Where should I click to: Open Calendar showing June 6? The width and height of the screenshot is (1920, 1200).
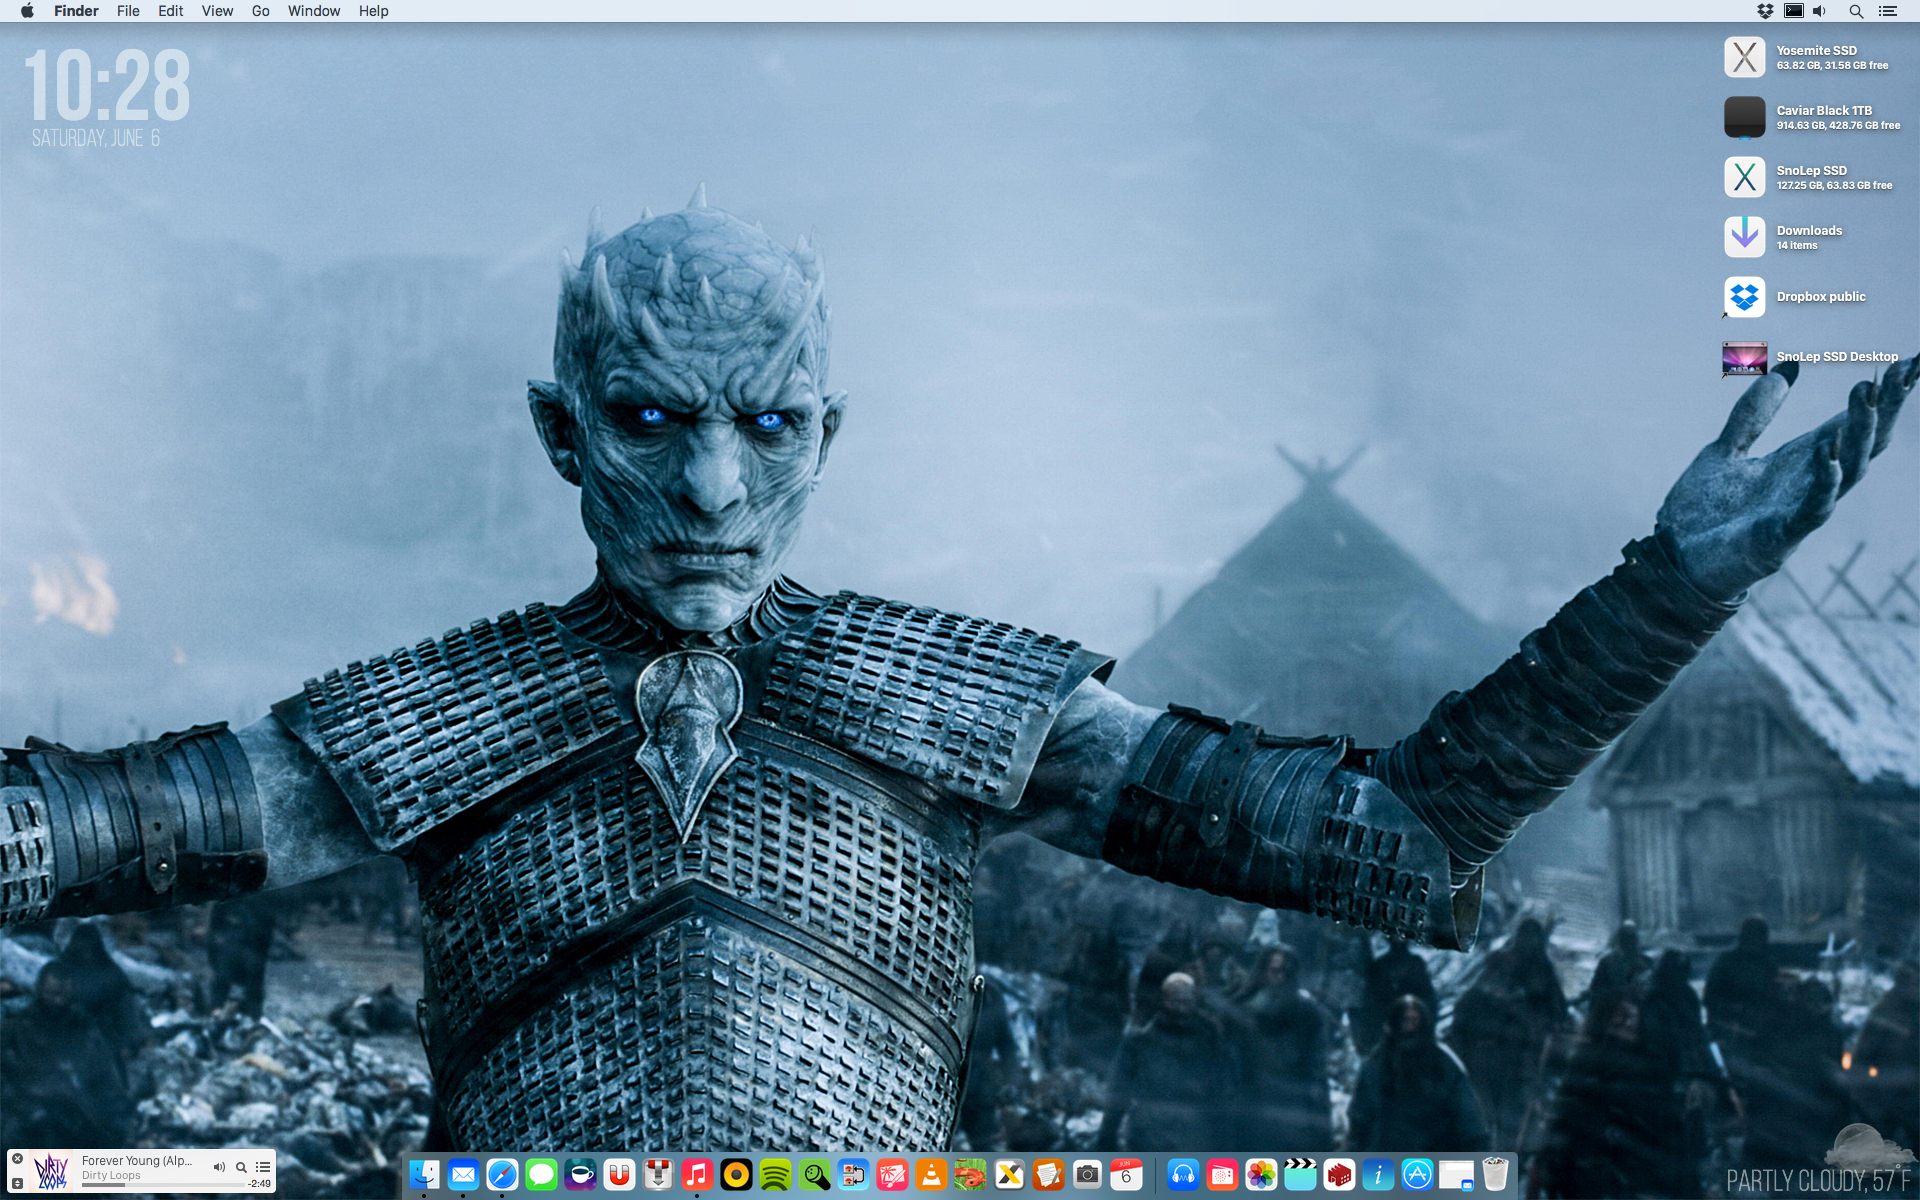coord(1126,1174)
